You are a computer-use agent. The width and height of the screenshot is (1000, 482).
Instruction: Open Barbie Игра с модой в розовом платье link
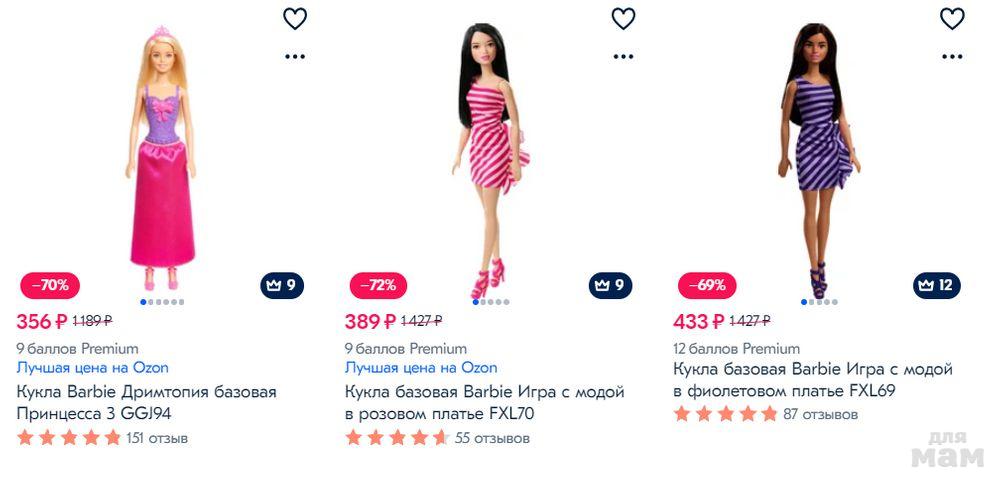tap(484, 402)
